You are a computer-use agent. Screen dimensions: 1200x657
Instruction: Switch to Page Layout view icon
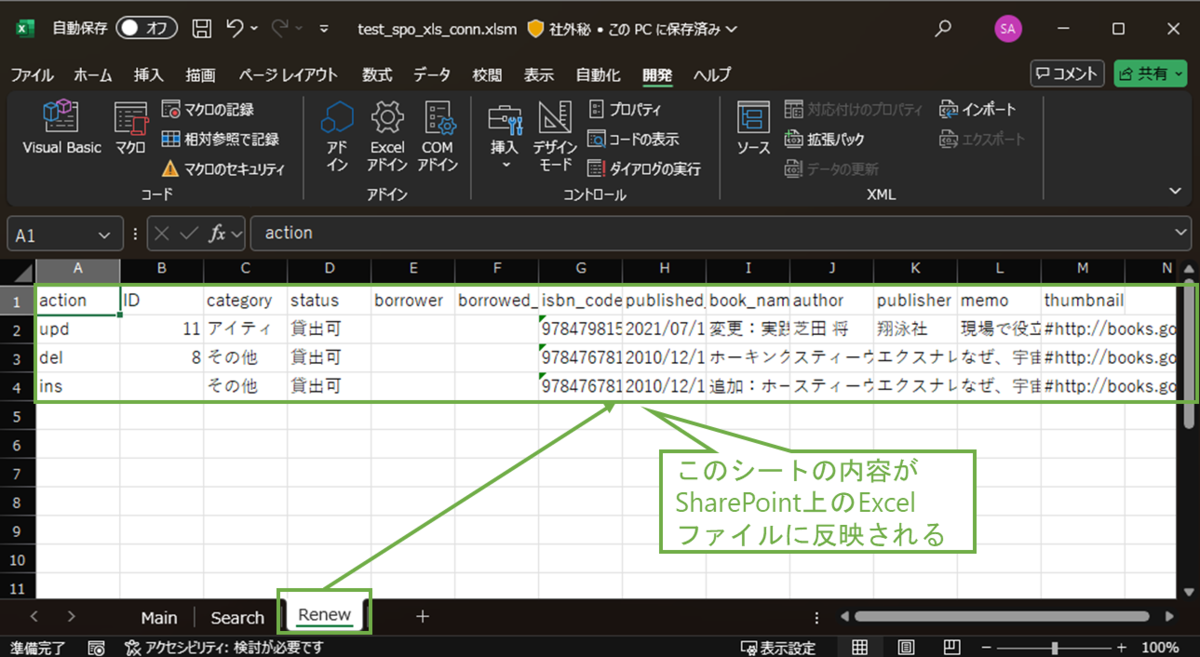[906, 647]
